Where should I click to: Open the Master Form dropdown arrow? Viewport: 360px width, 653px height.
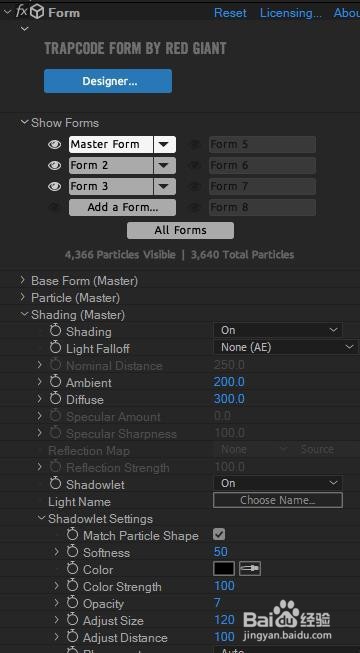tap(164, 145)
